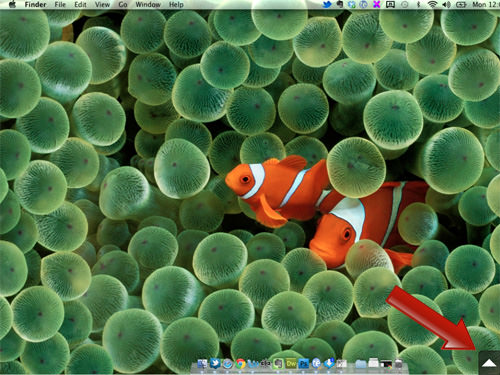Screen dimensions: 500x375
Task: Click the menu bar clock showing Mon
Action: [x=486, y=5]
